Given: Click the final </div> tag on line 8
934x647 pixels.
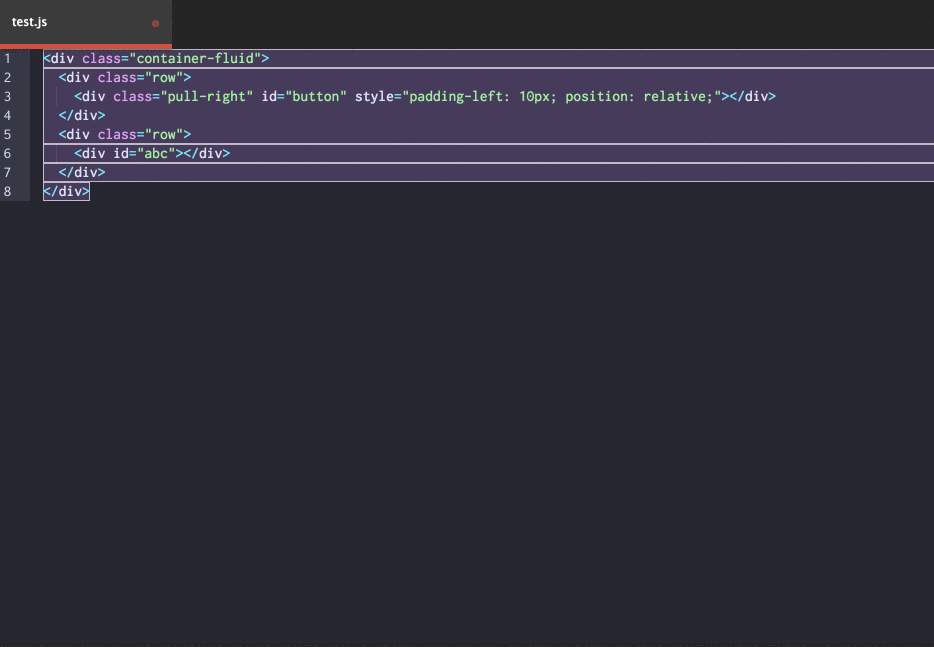Looking at the screenshot, I should pos(65,191).
